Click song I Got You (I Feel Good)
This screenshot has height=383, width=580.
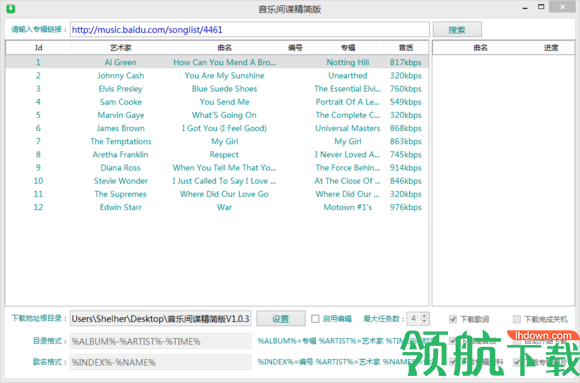(x=224, y=128)
